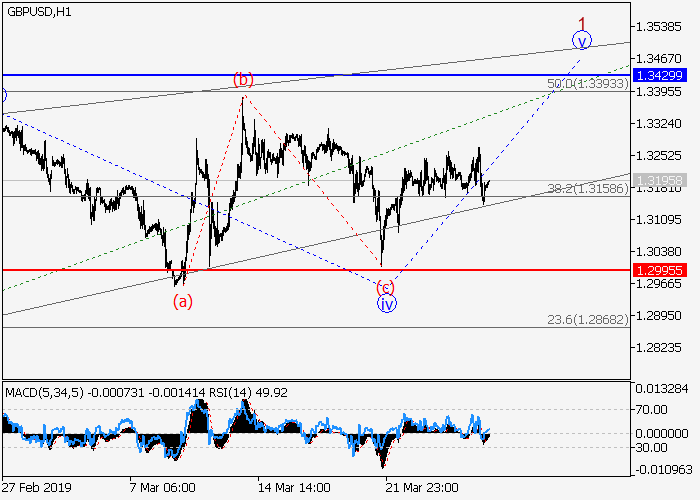Select the 38.2 Fibonacci level label
This screenshot has width=700, height=500.
coord(589,188)
